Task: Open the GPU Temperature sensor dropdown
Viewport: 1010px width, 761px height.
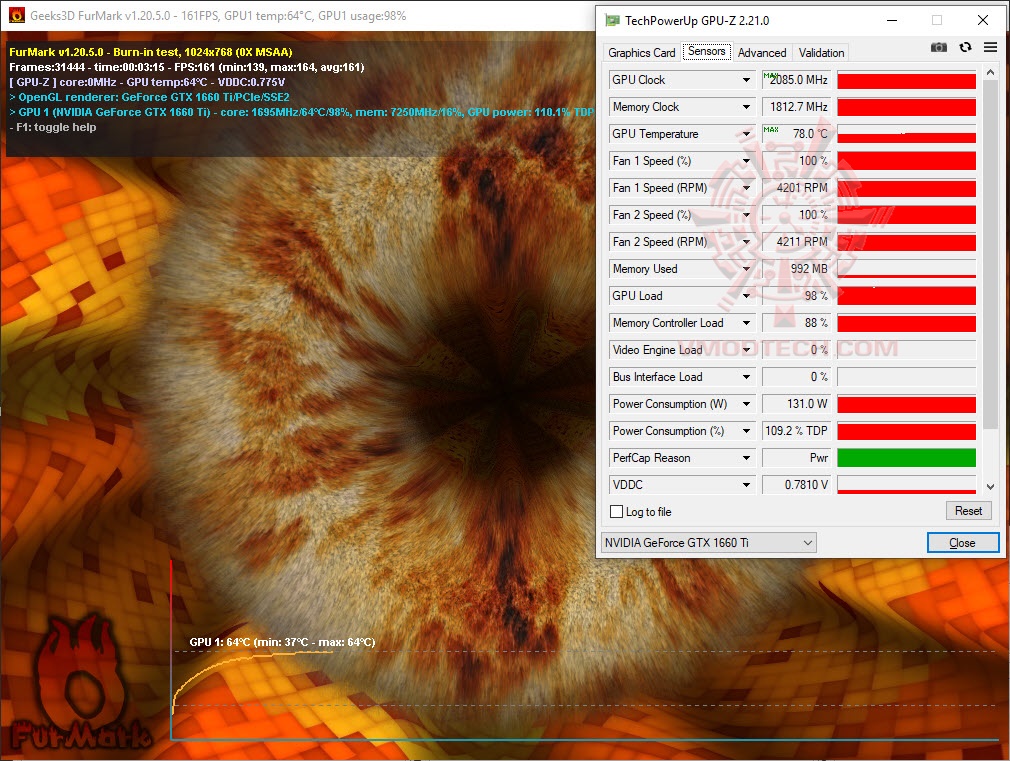Action: [x=746, y=134]
